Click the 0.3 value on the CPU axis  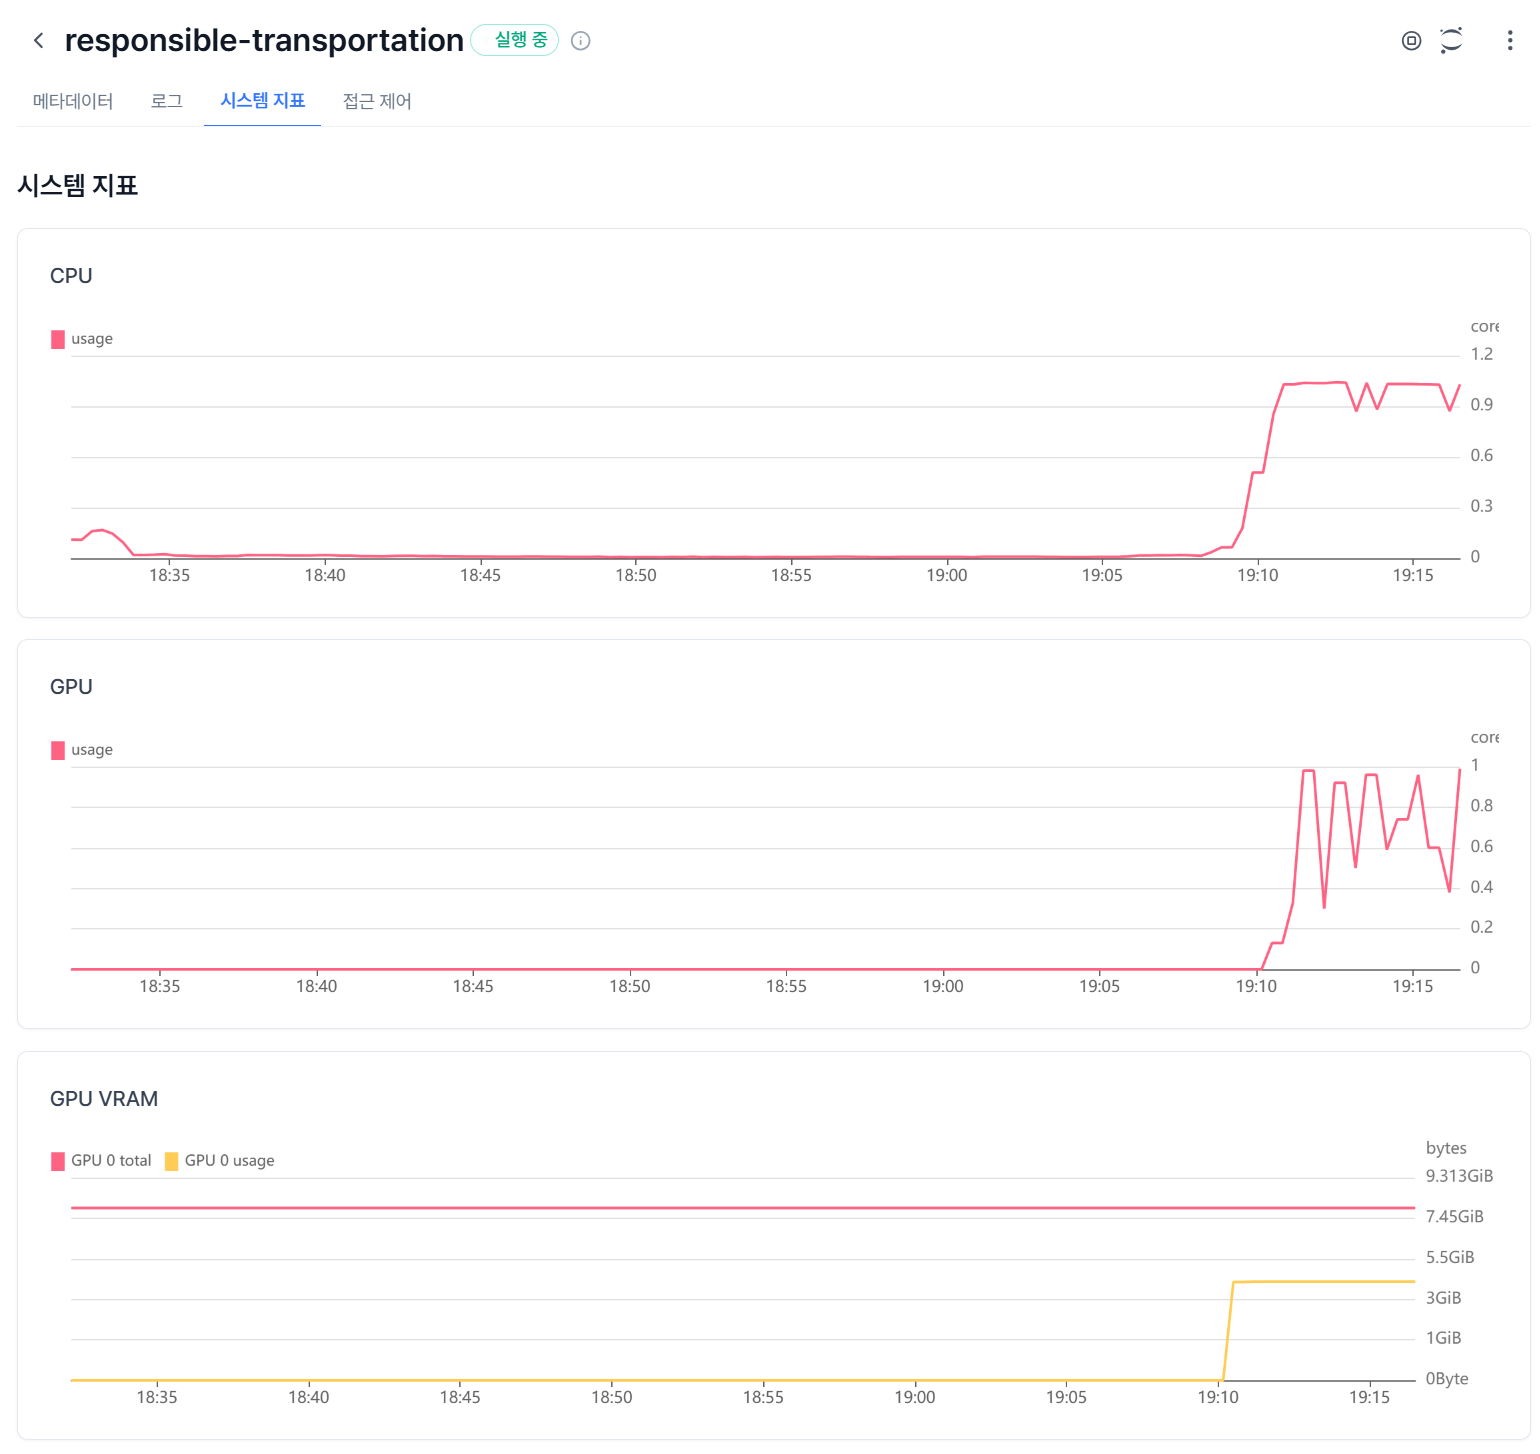click(1482, 506)
